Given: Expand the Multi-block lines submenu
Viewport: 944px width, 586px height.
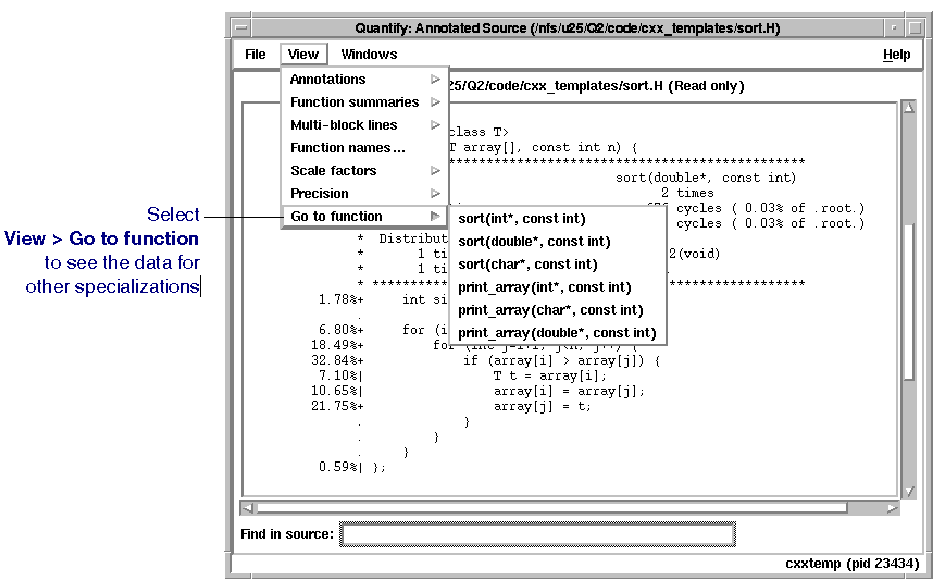Looking at the screenshot, I should coord(365,125).
